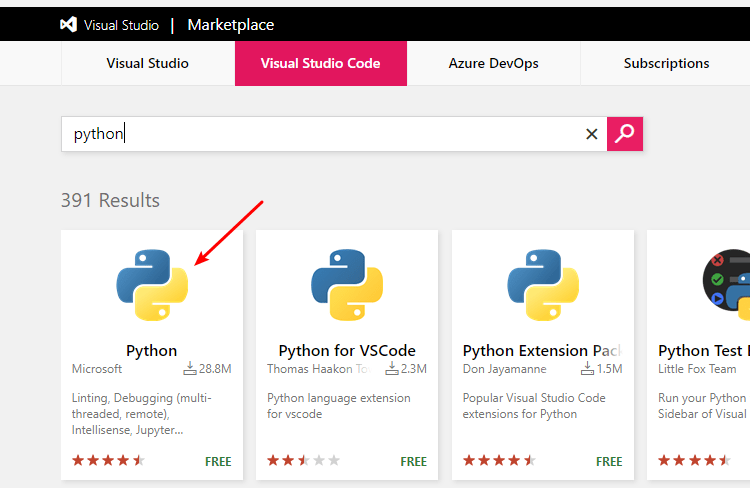Viewport: 750px width, 488px height.
Task: Click the 391 Results heading
Action: (110, 200)
